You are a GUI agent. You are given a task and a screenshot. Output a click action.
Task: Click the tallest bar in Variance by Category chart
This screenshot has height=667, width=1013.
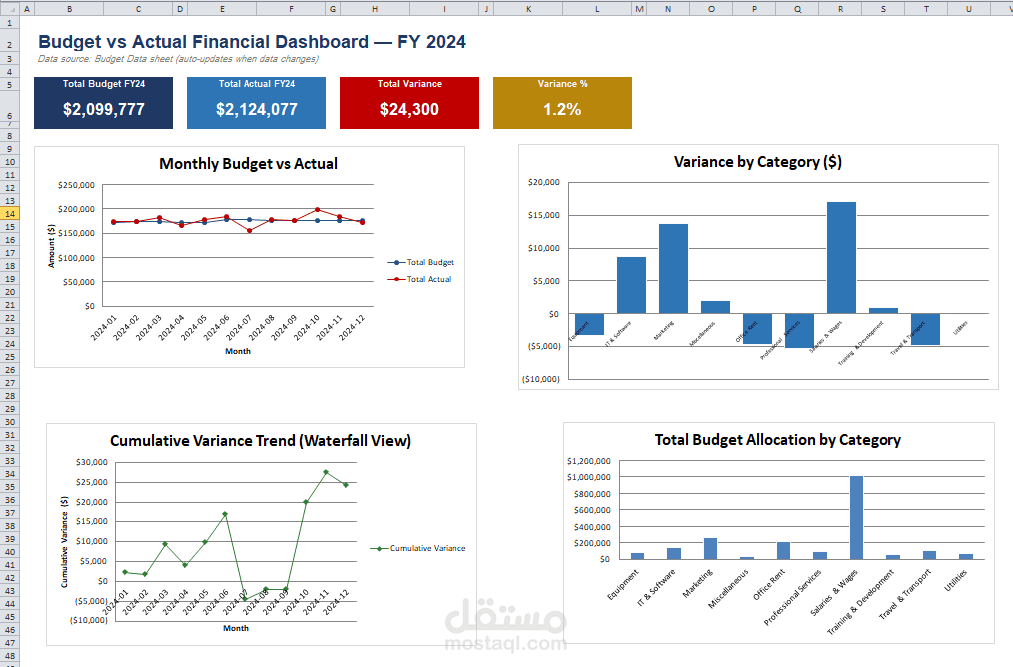[841, 257]
